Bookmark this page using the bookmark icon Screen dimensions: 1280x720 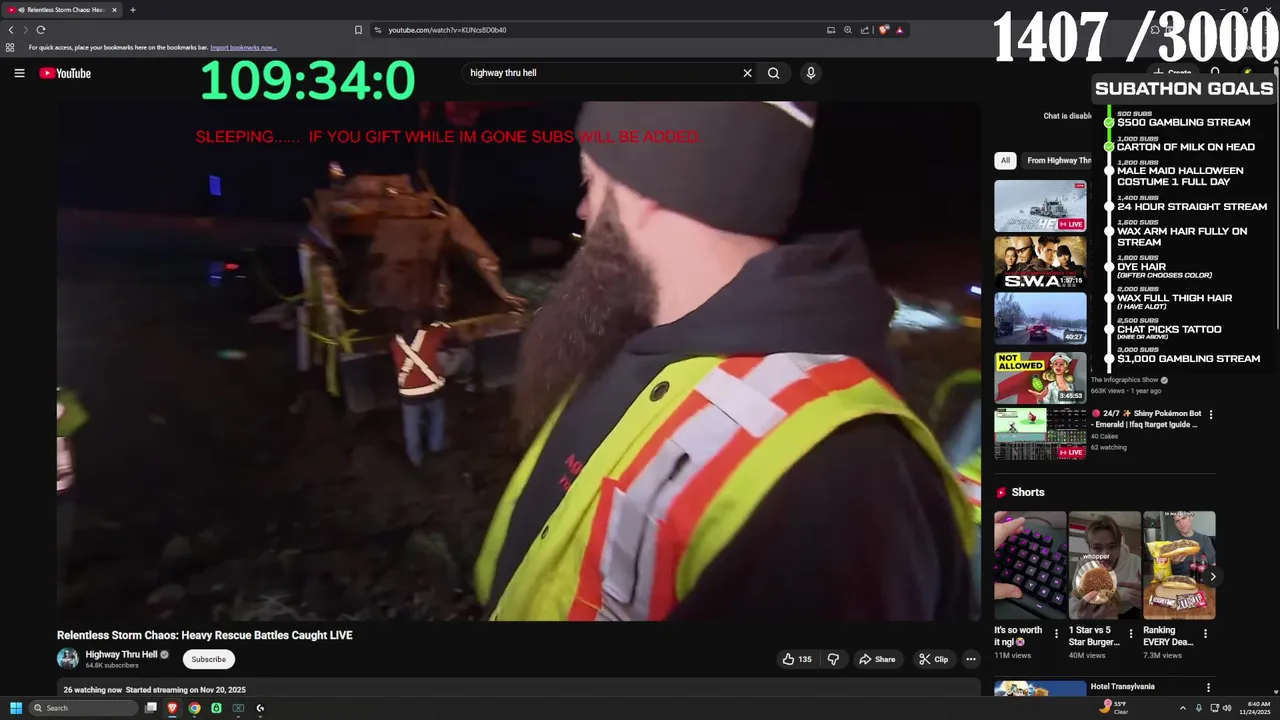click(358, 30)
